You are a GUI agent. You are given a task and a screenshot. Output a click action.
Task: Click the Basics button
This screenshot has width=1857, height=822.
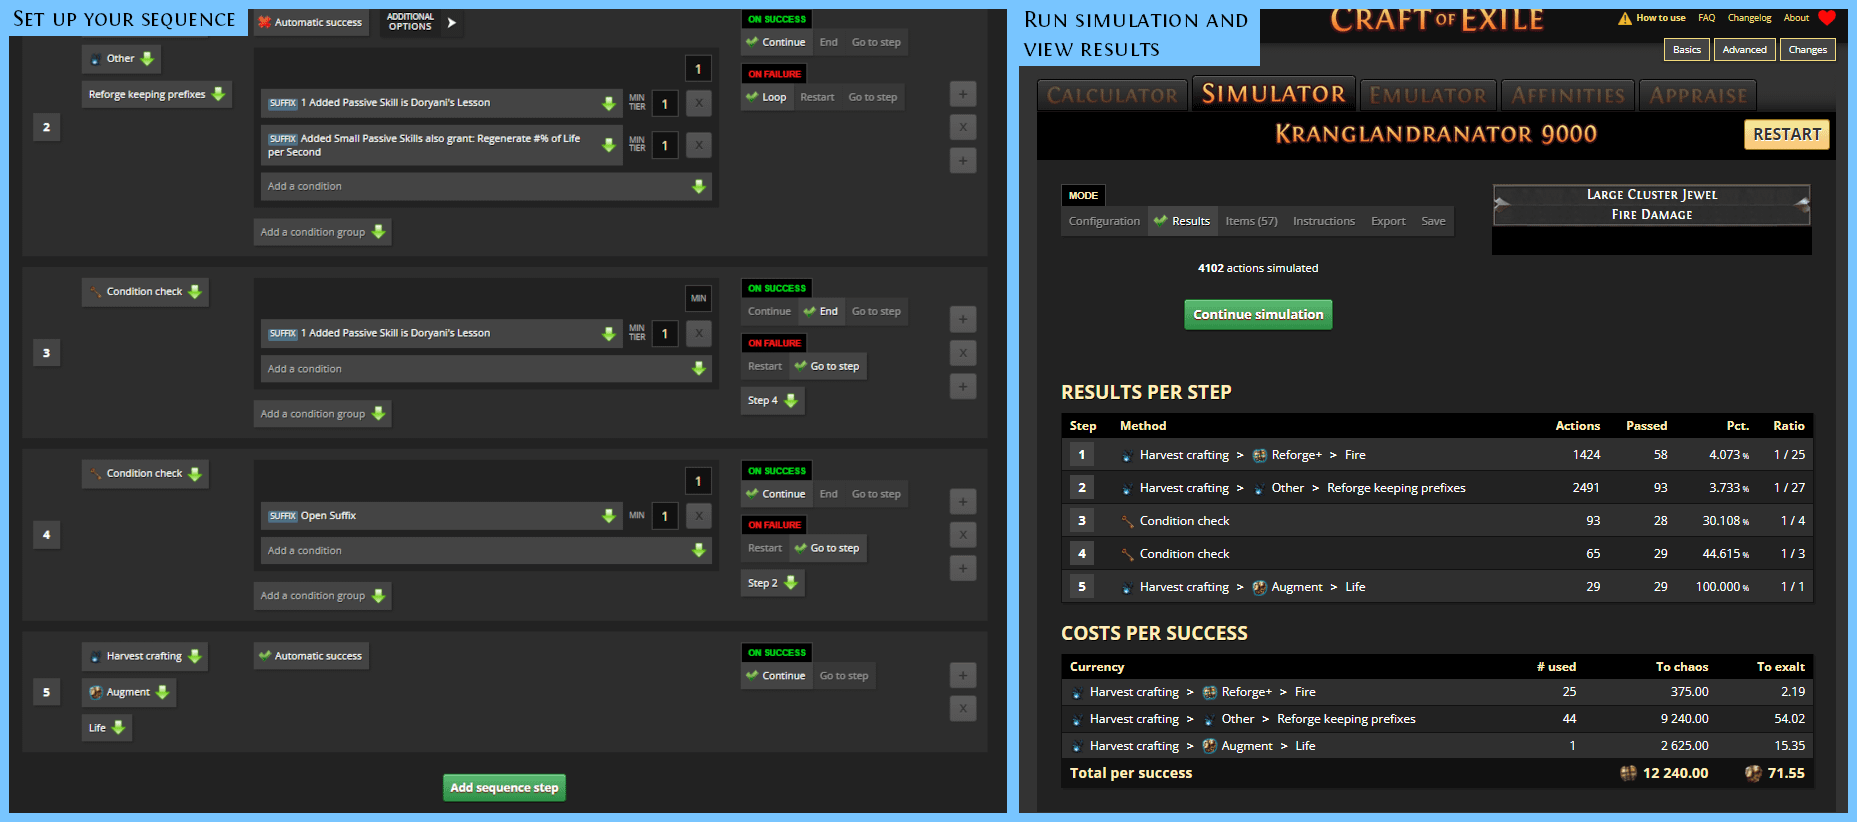[x=1686, y=50]
